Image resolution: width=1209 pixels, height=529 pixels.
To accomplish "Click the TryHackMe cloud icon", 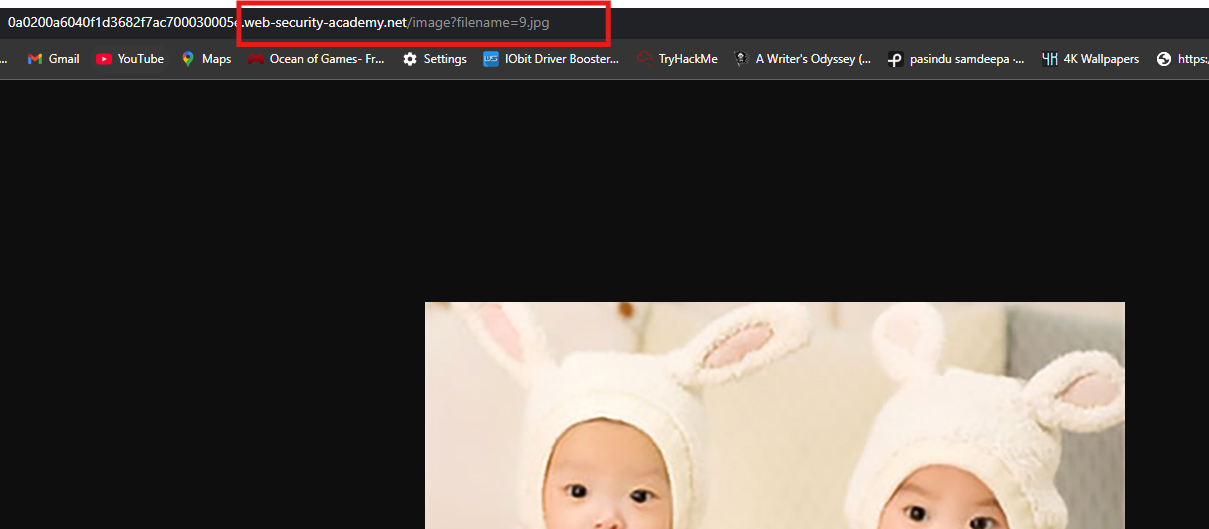I will [x=645, y=59].
